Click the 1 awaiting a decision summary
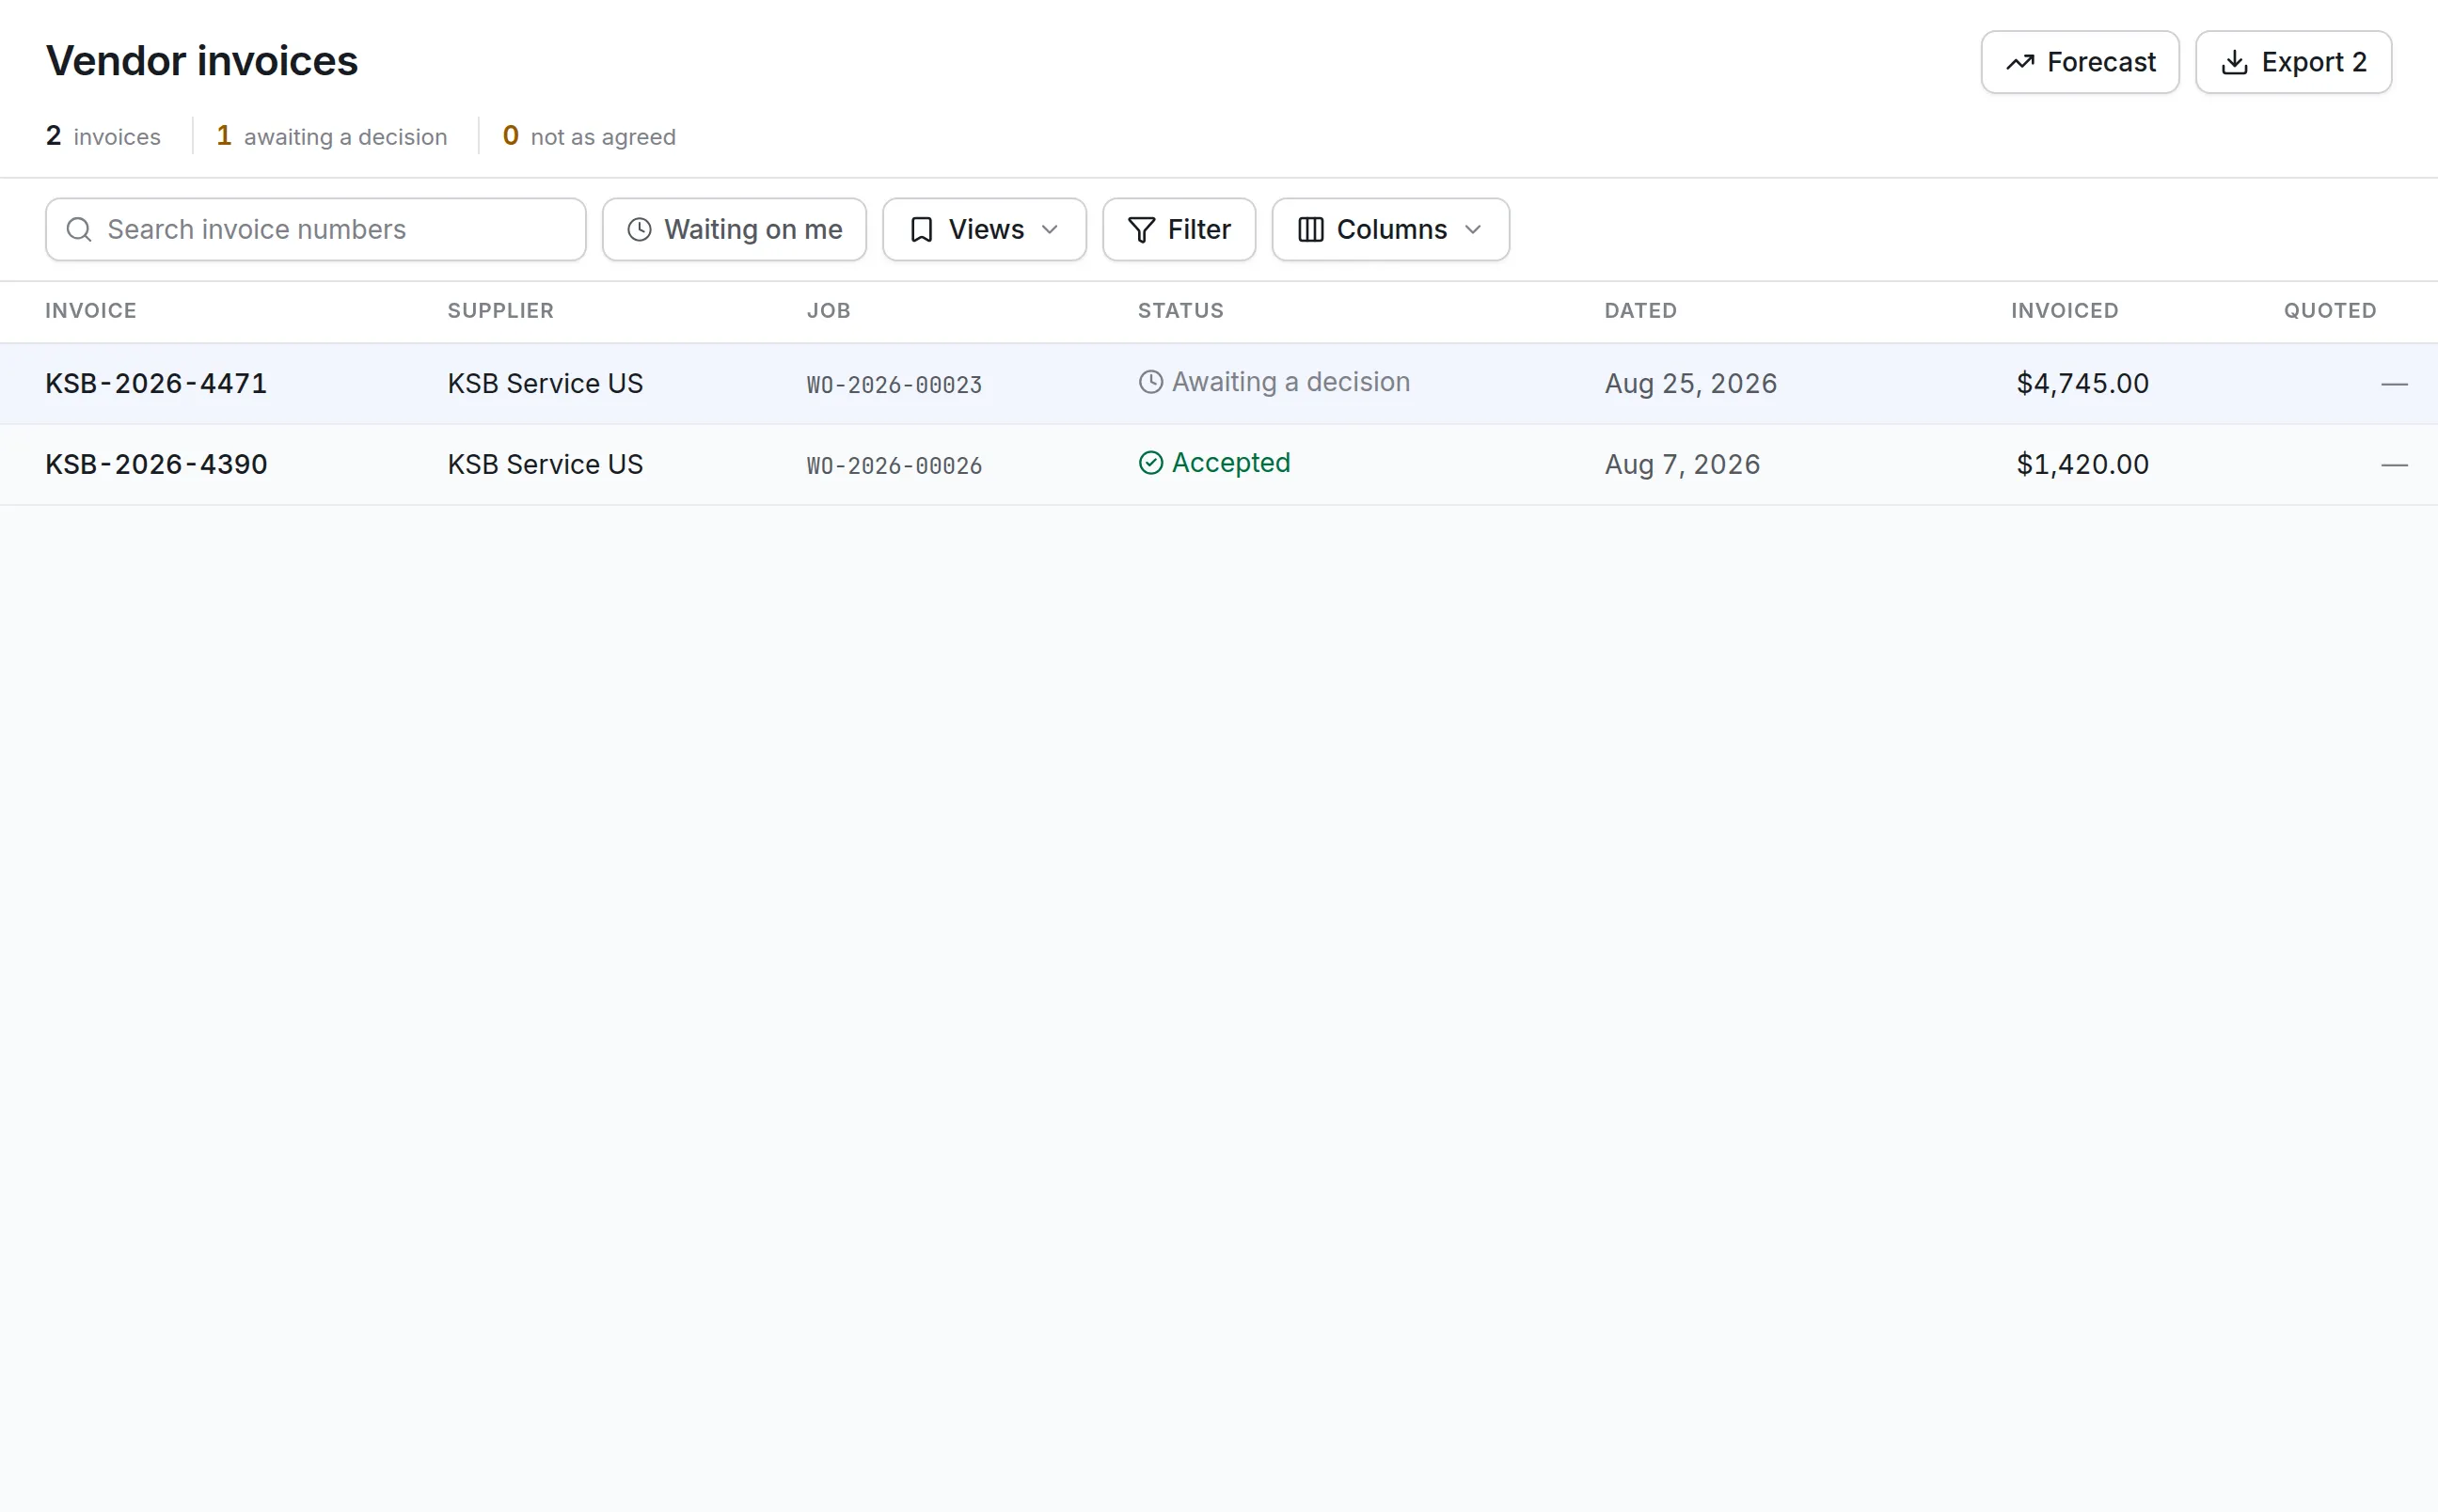The height and width of the screenshot is (1512, 2438). [332, 136]
